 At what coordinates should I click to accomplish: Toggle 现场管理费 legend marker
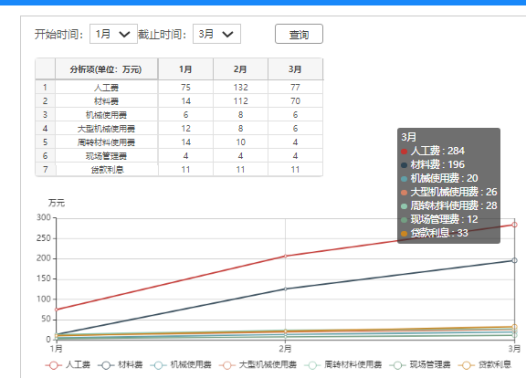pos(398,365)
